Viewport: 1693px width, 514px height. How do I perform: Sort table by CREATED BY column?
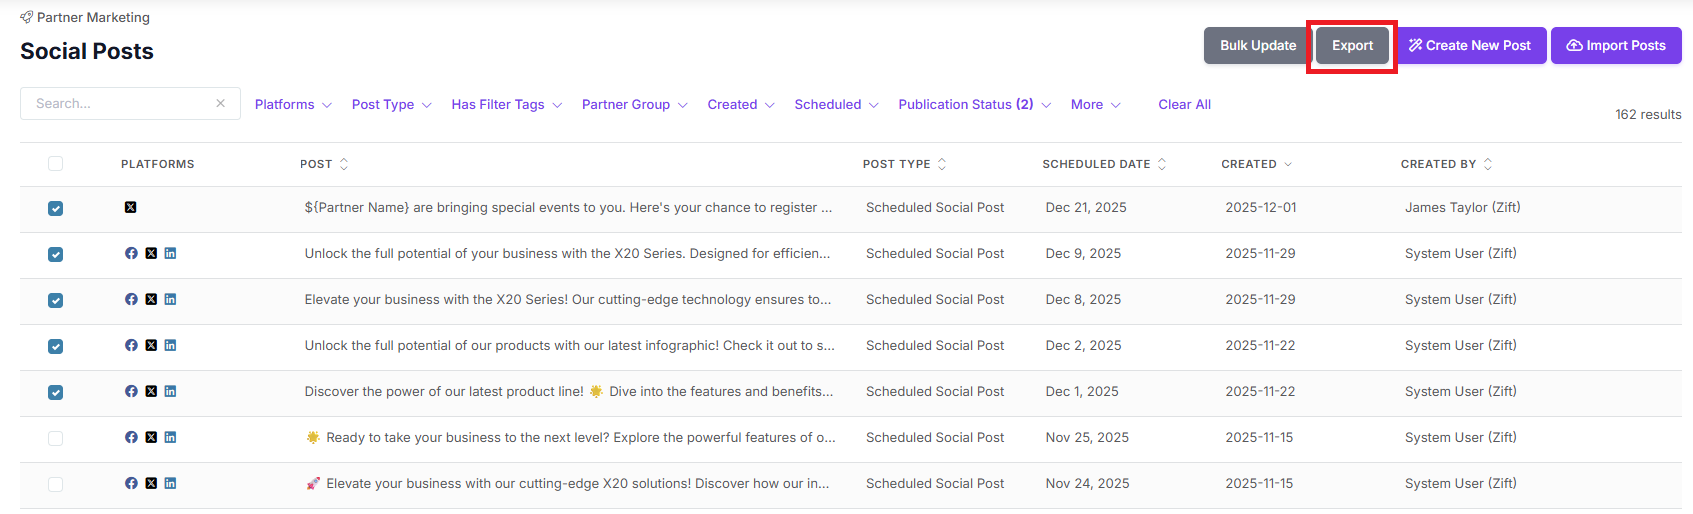[1447, 164]
